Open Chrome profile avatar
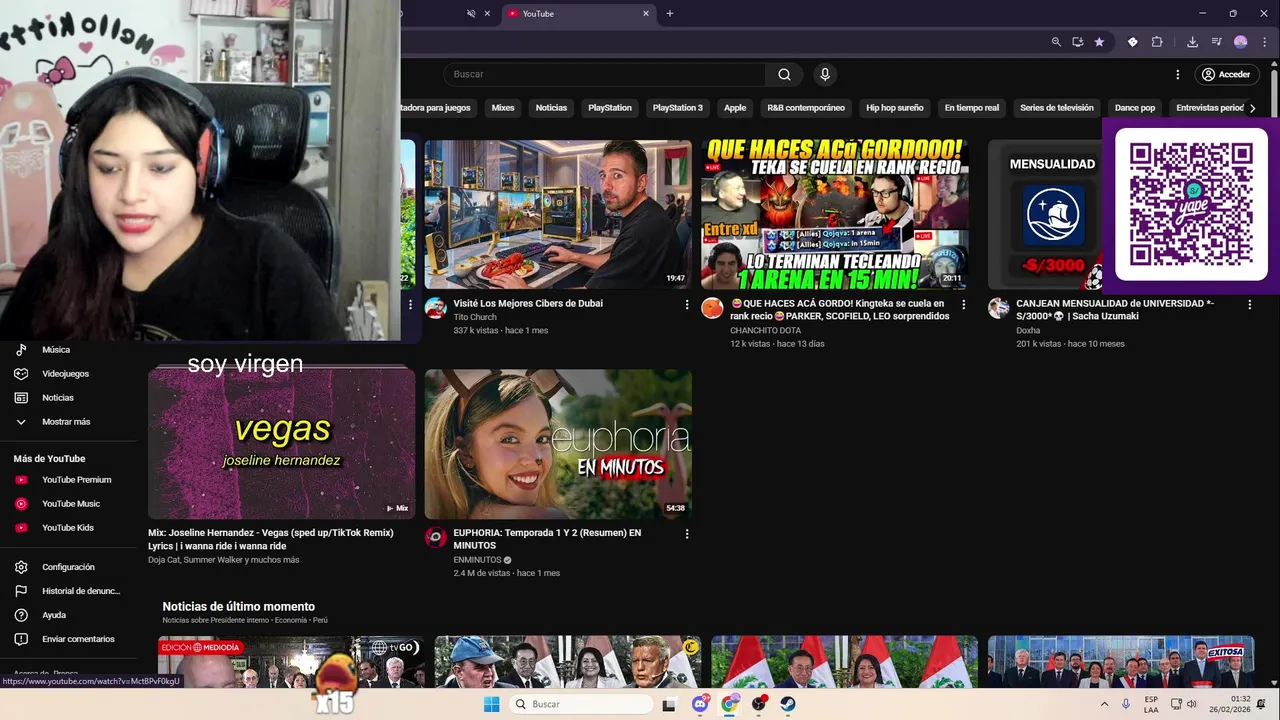Screen dimensions: 1280x720 click(1241, 42)
